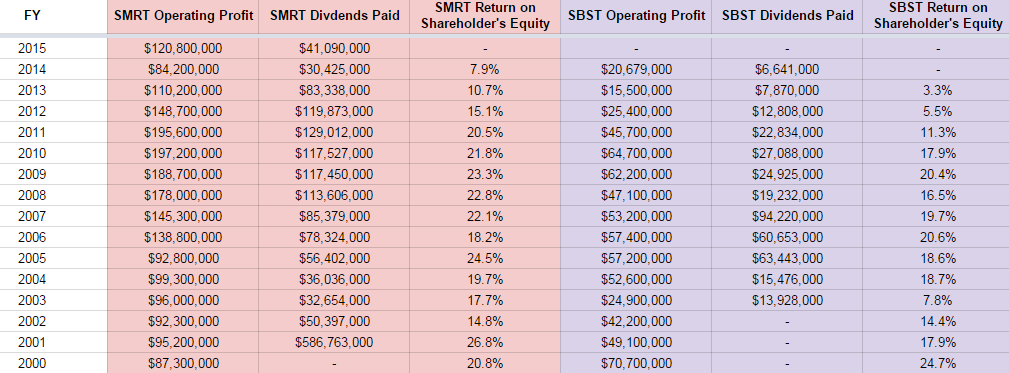Select the 20.5% cell
1009x373 pixels.
[485, 132]
